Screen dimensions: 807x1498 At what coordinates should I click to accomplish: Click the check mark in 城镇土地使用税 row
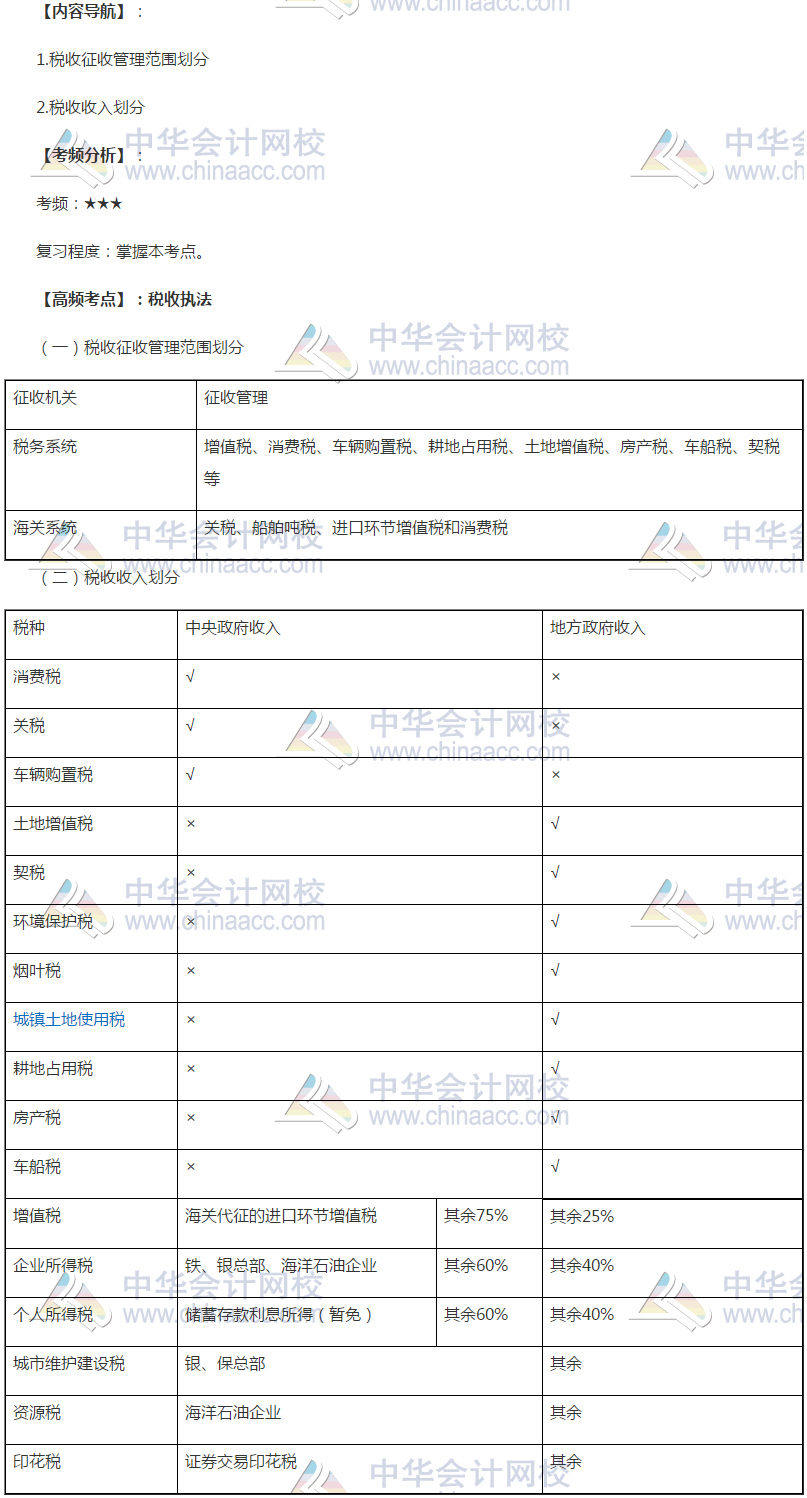pos(555,1020)
